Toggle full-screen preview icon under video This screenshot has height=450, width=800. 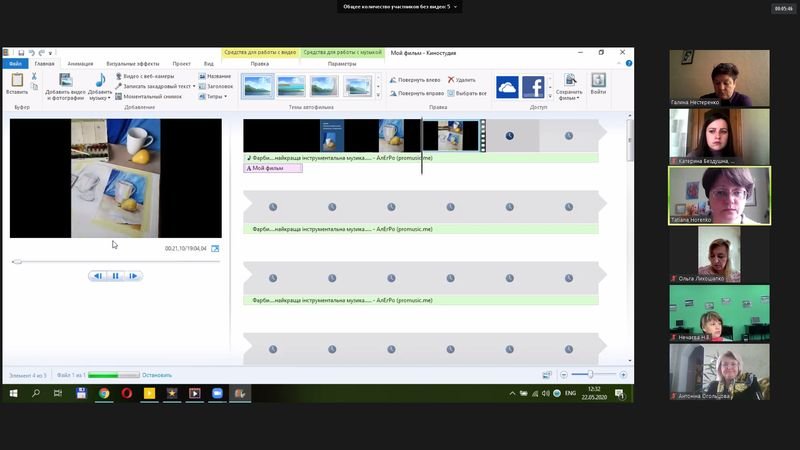tap(215, 248)
